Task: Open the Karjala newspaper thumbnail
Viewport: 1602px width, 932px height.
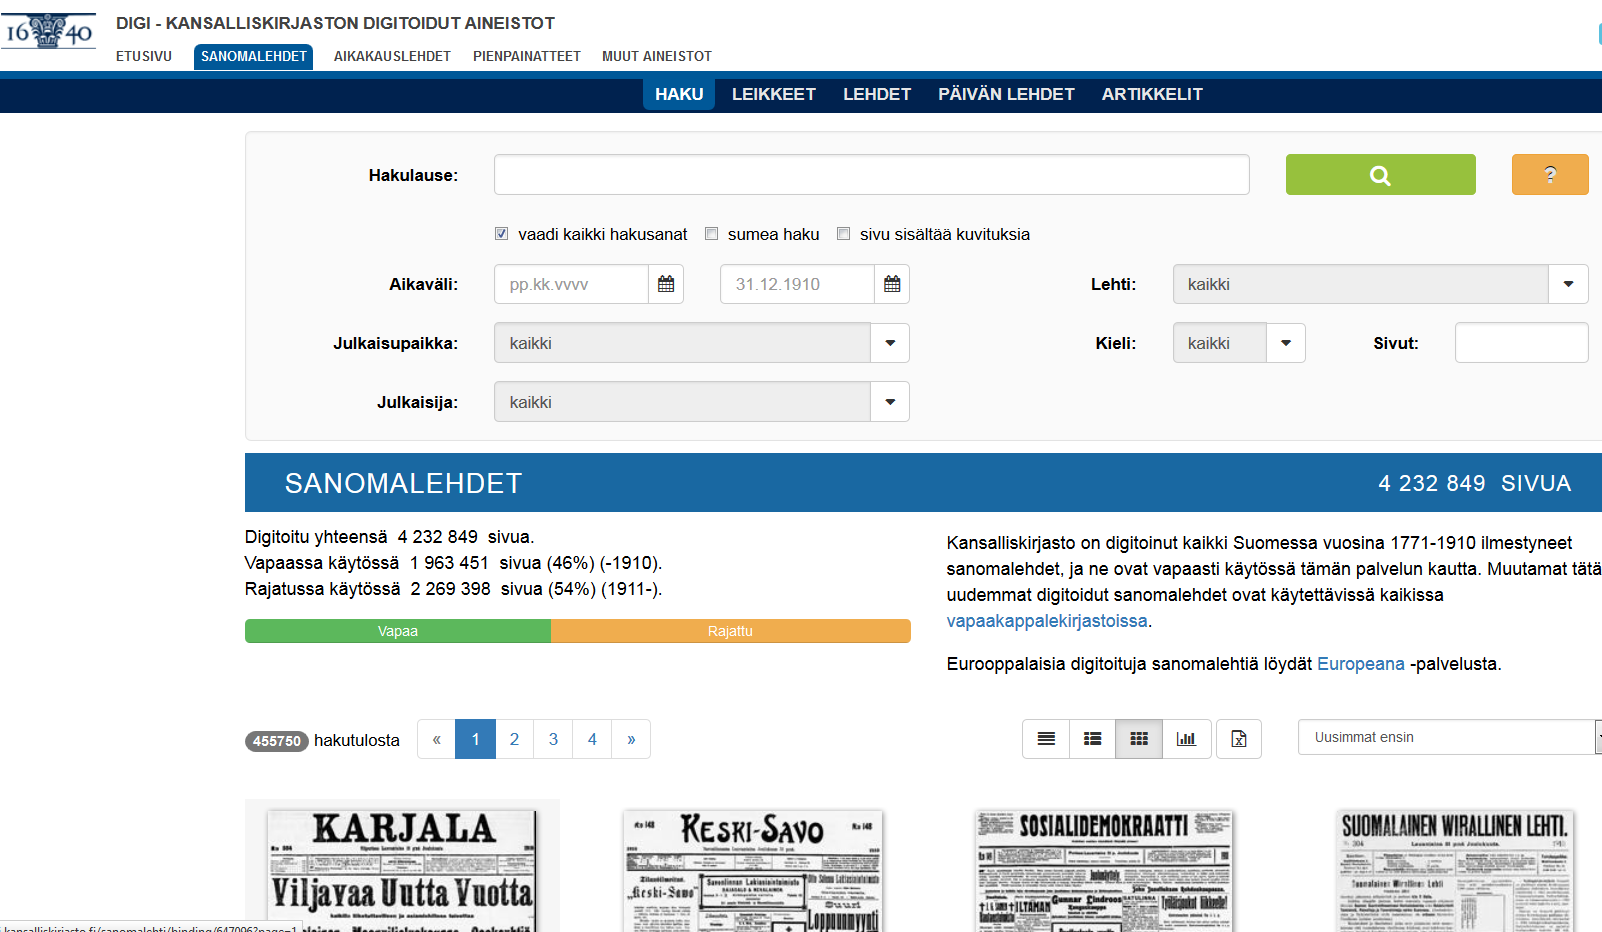Action: 402,870
